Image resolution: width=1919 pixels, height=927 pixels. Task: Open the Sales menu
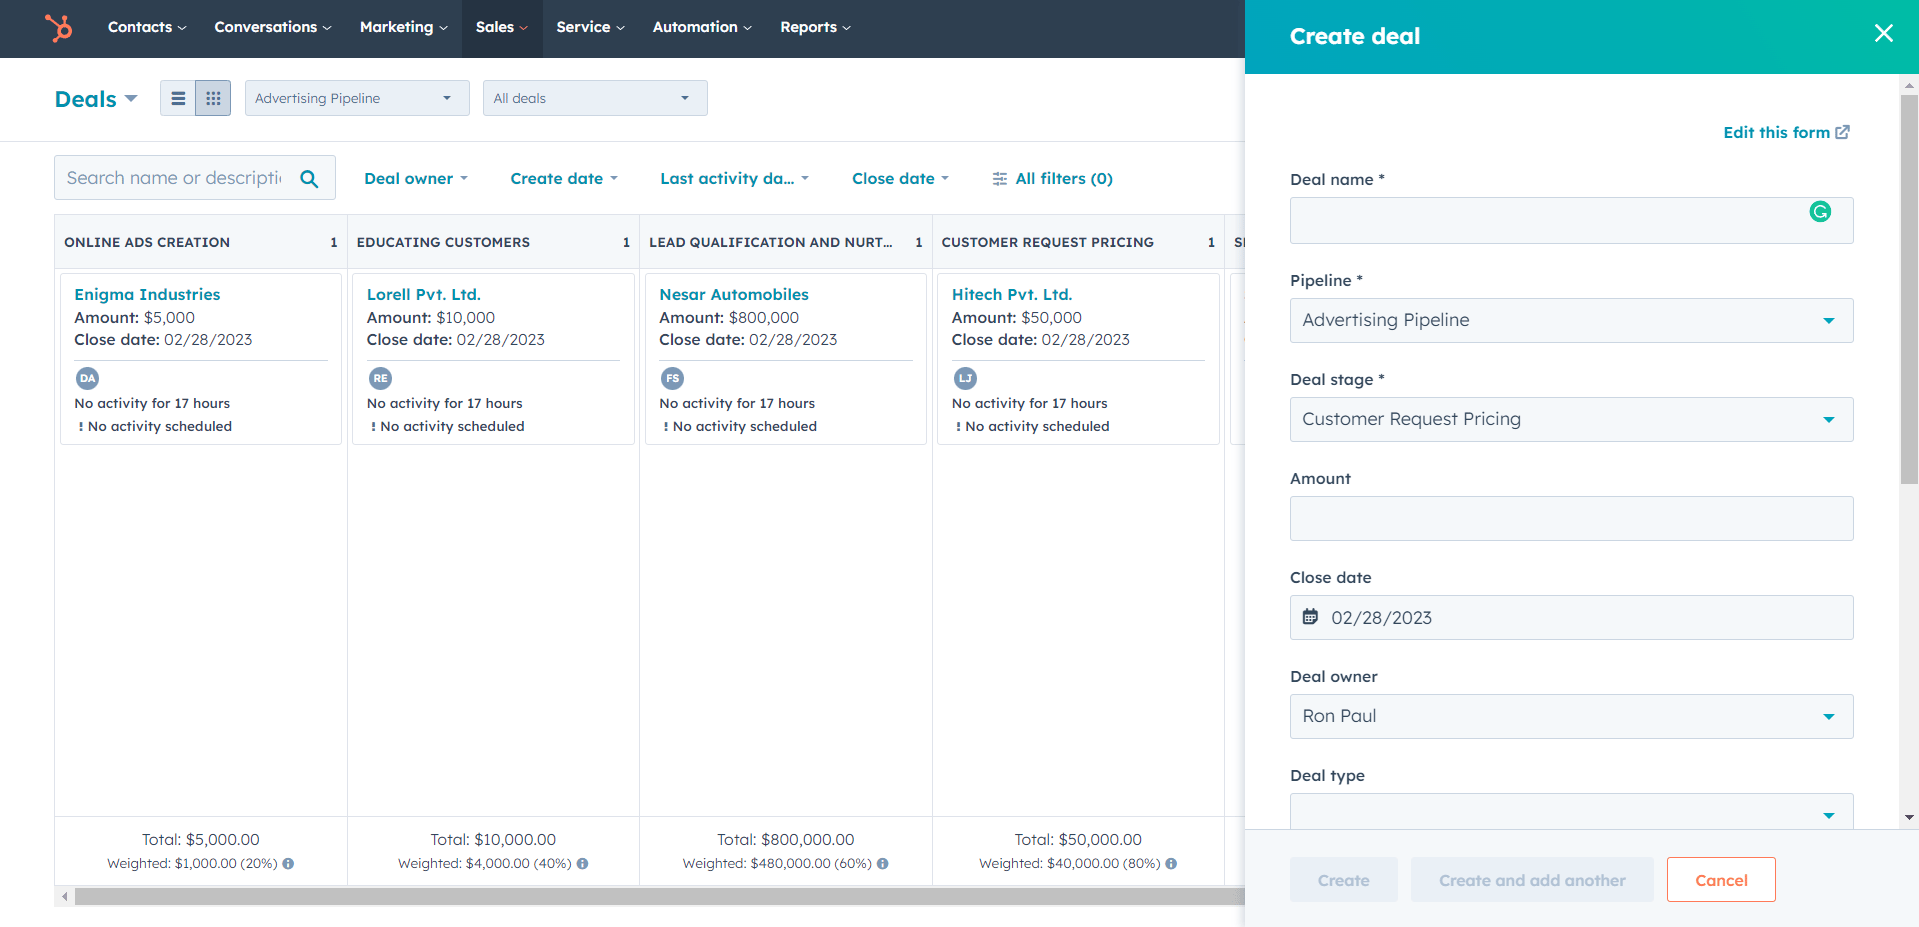[x=502, y=27]
